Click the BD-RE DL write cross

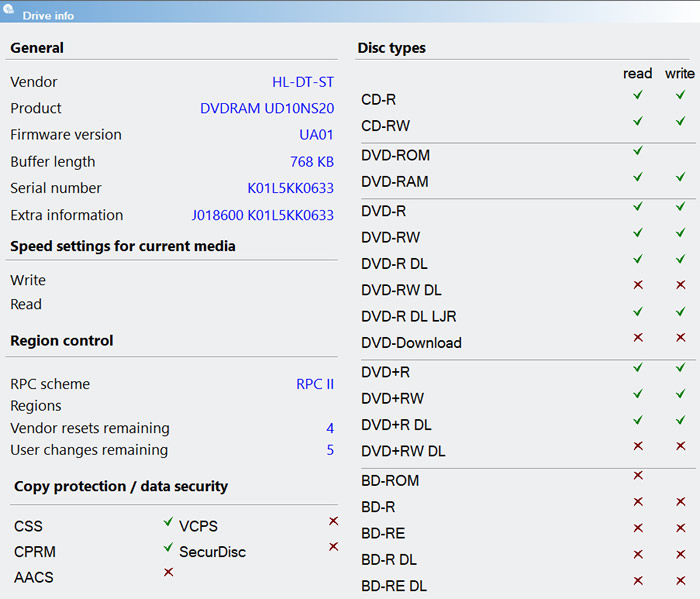pyautogui.click(x=681, y=581)
